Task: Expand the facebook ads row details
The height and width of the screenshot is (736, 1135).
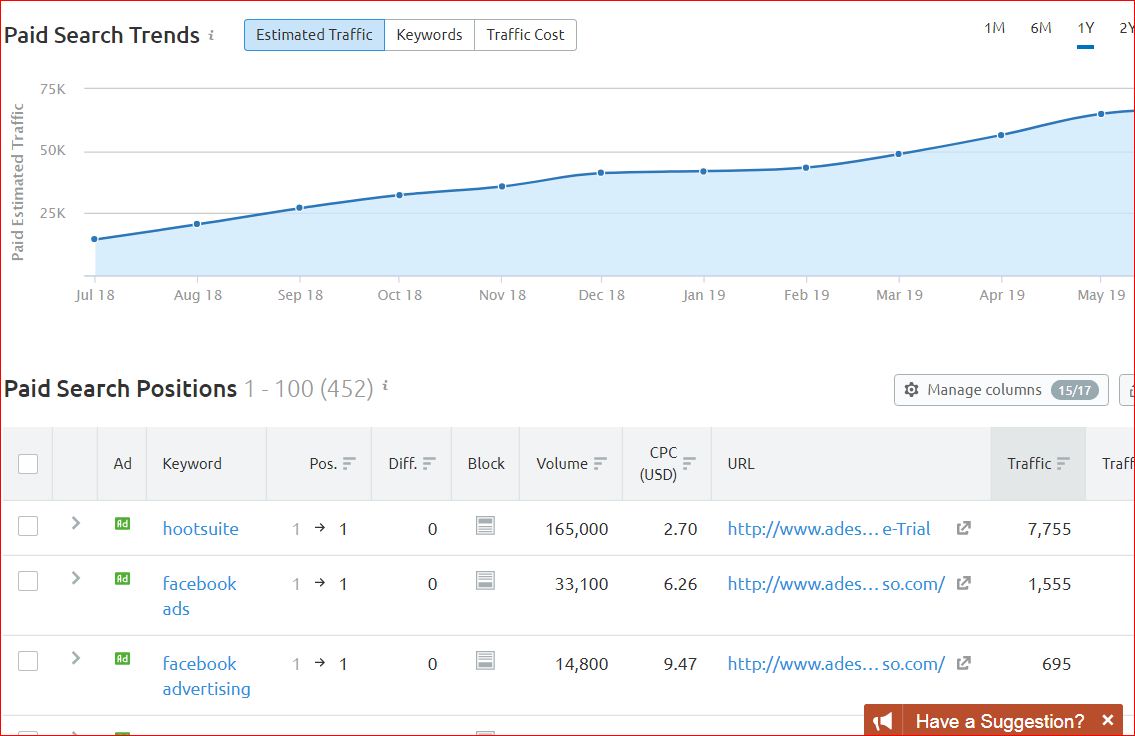Action: [75, 578]
